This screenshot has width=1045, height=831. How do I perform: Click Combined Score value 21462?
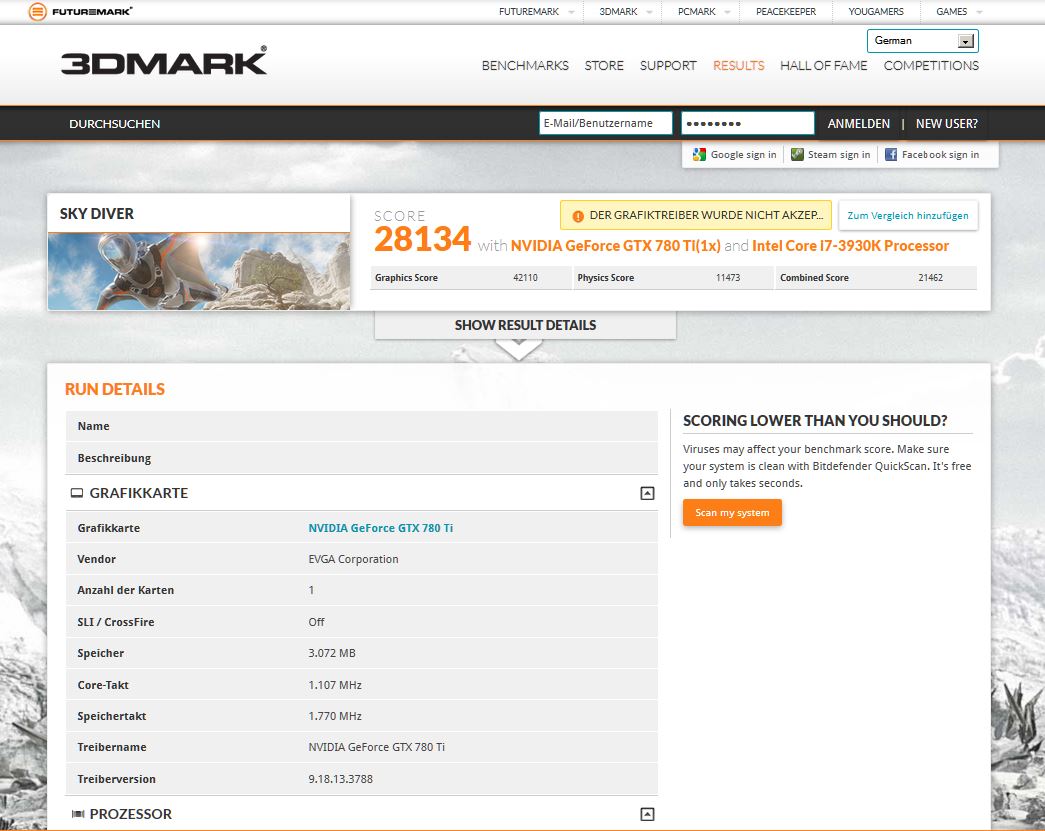930,278
